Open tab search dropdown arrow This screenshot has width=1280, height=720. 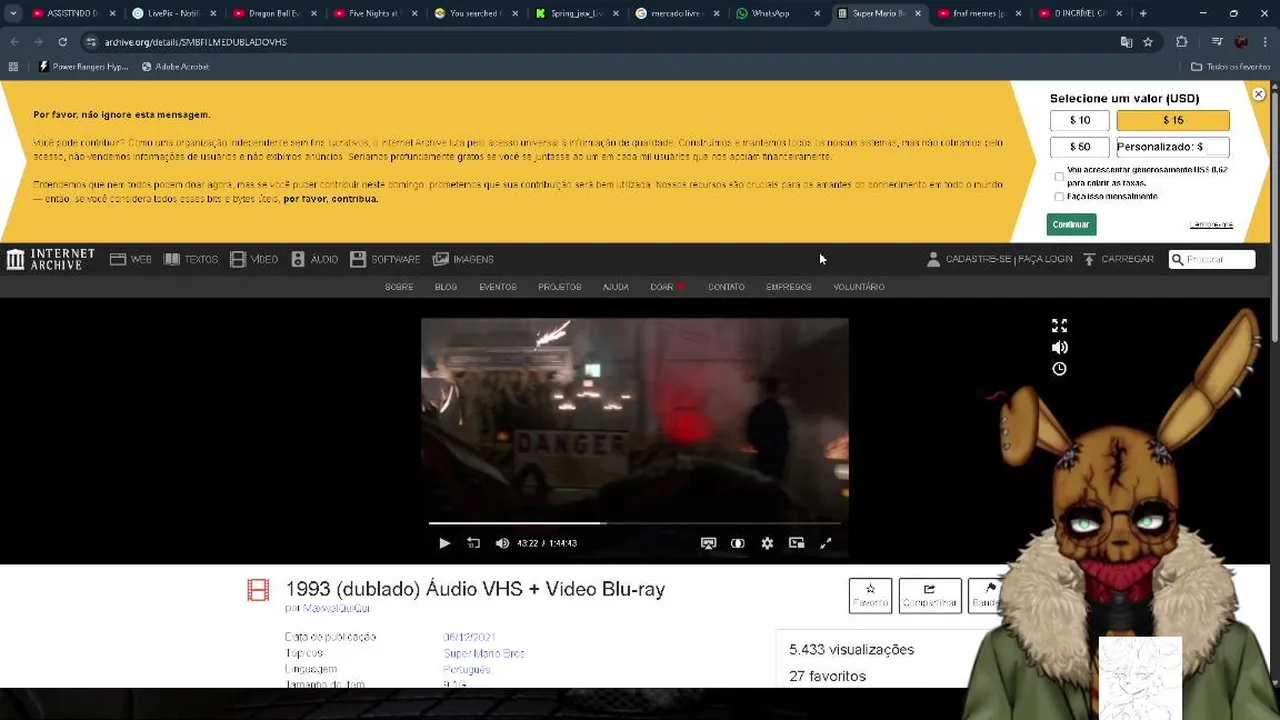(x=13, y=14)
